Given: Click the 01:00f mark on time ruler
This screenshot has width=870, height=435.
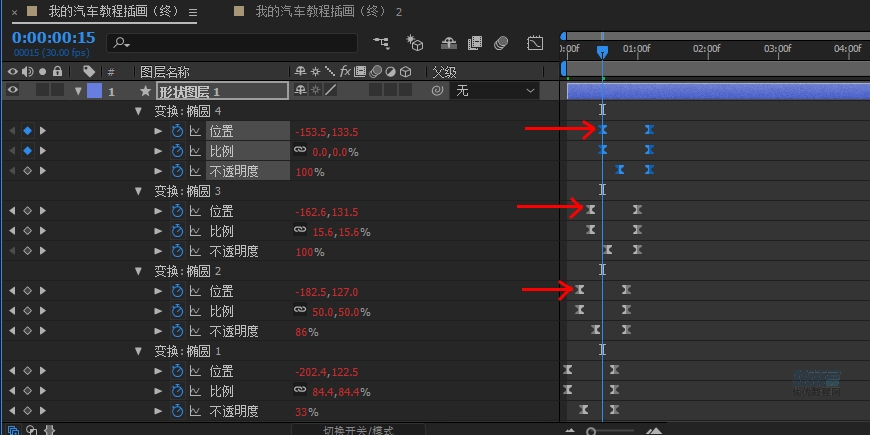Looking at the screenshot, I should [636, 49].
